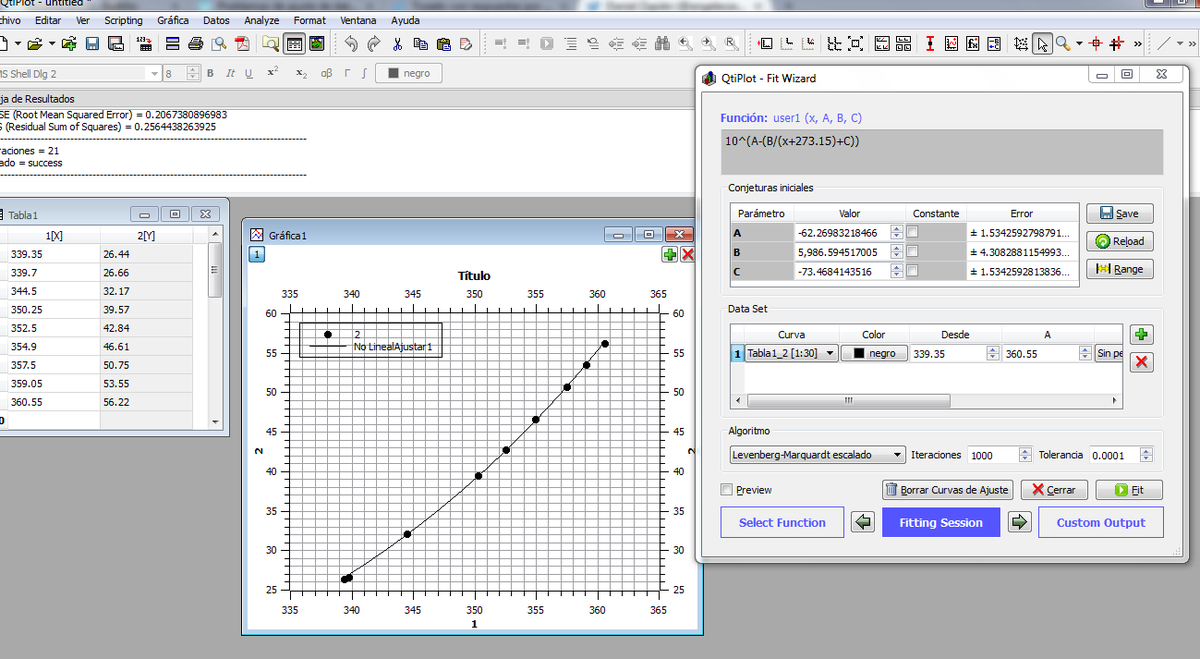
Task: Export via the PDF icon
Action: 241,44
